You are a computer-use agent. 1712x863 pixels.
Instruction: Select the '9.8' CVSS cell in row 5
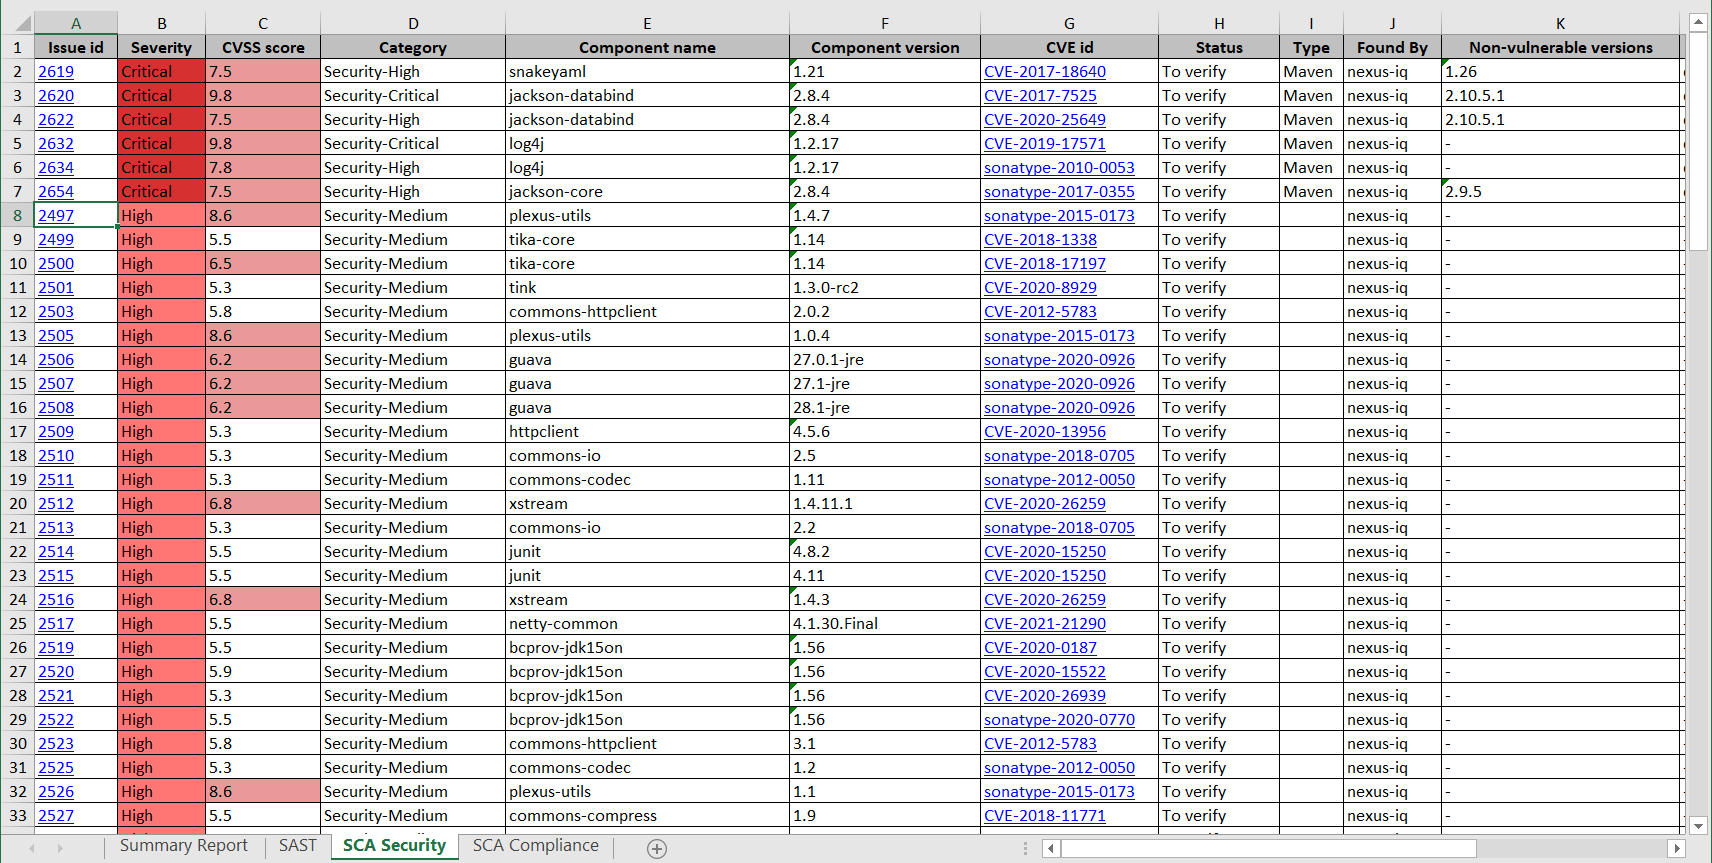point(263,144)
